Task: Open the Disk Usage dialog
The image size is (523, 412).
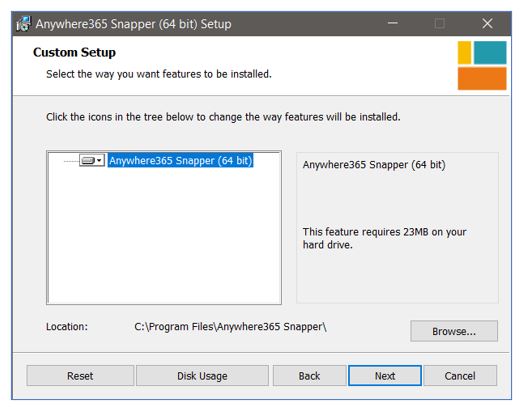Action: coord(202,376)
